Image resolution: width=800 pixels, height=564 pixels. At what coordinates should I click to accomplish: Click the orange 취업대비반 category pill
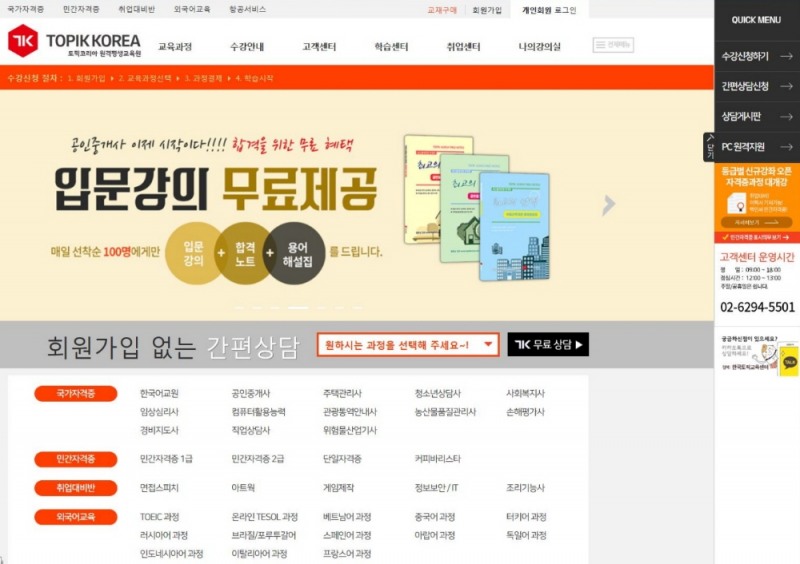[x=76, y=488]
